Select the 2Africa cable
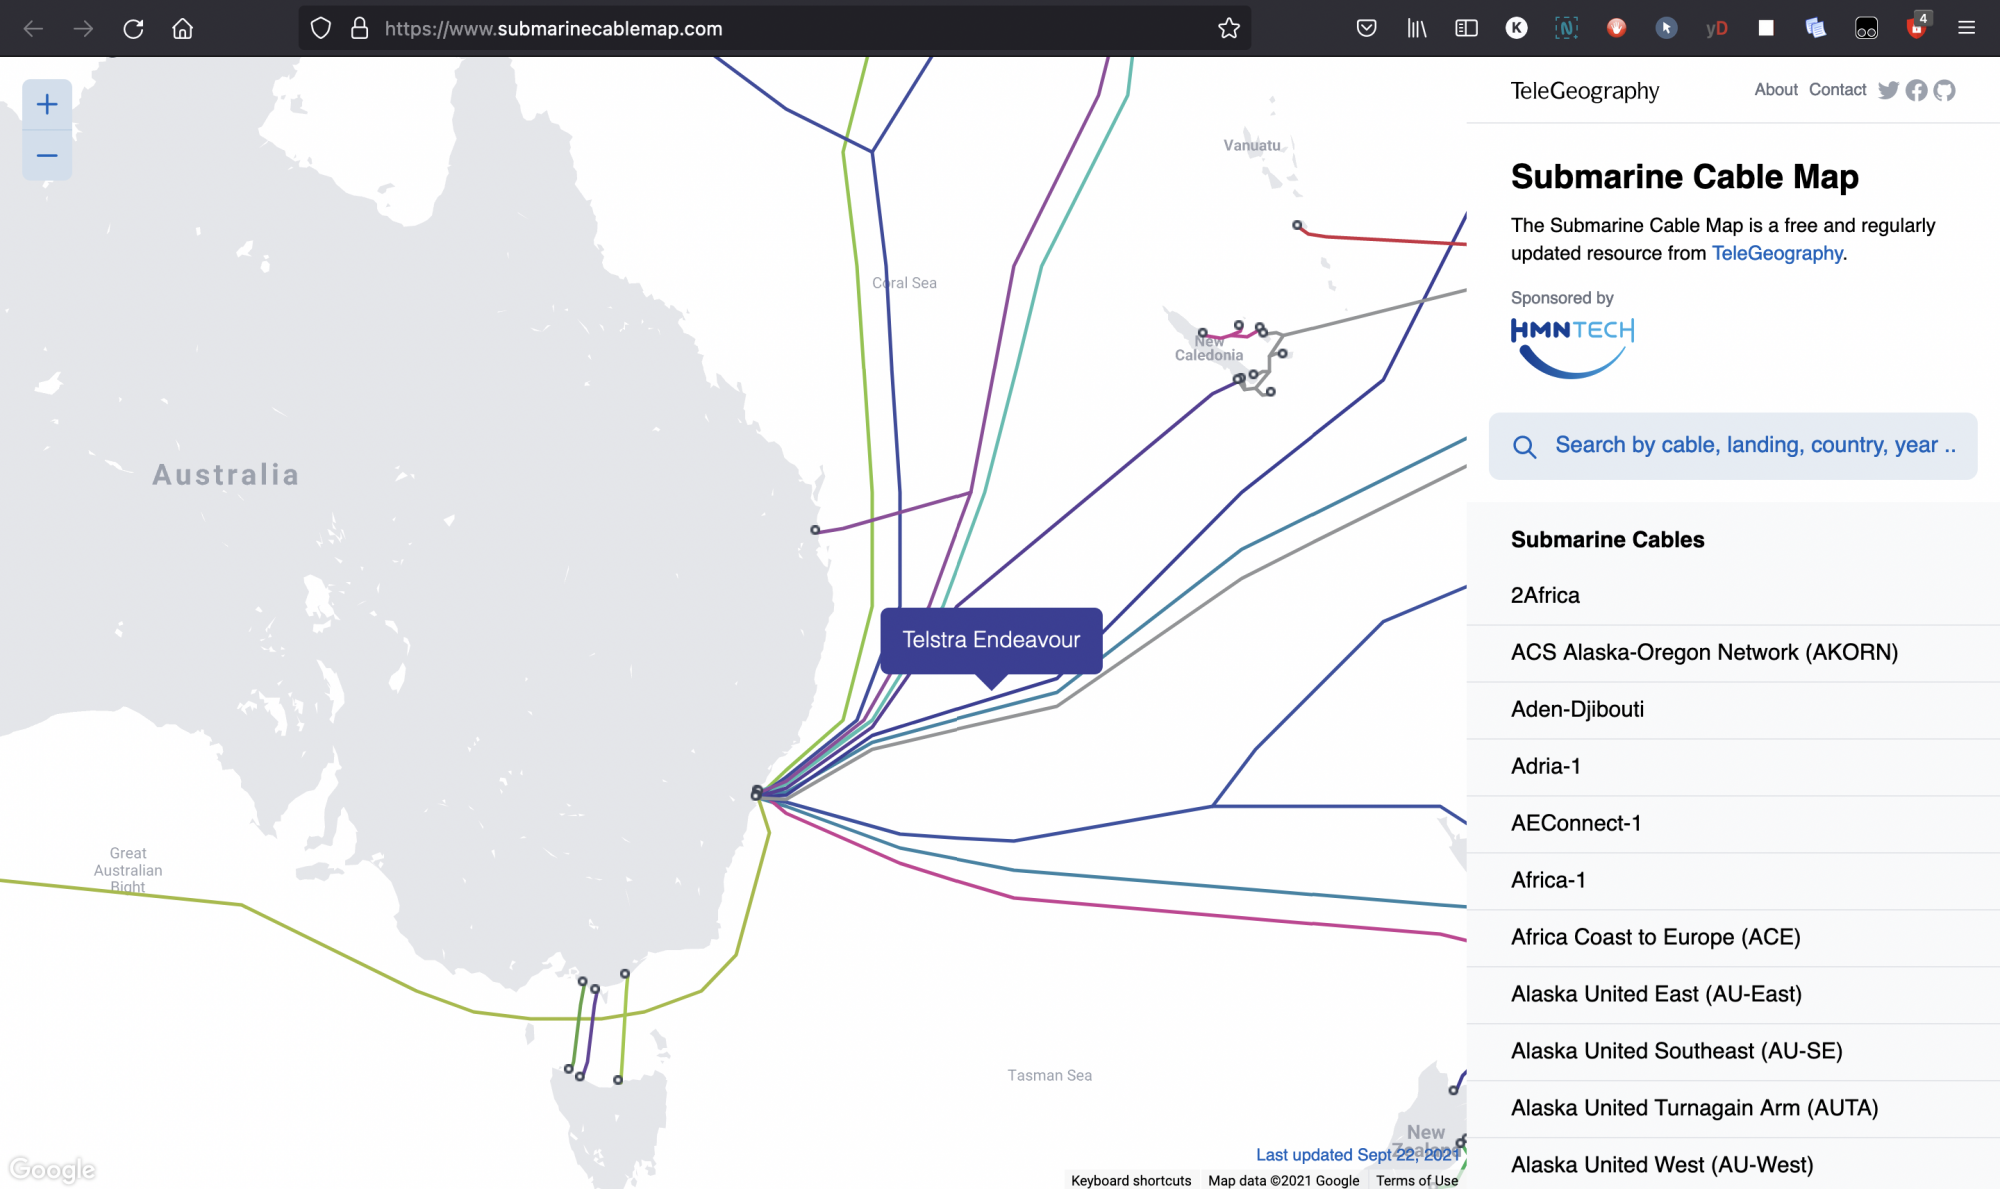 (x=1733, y=596)
